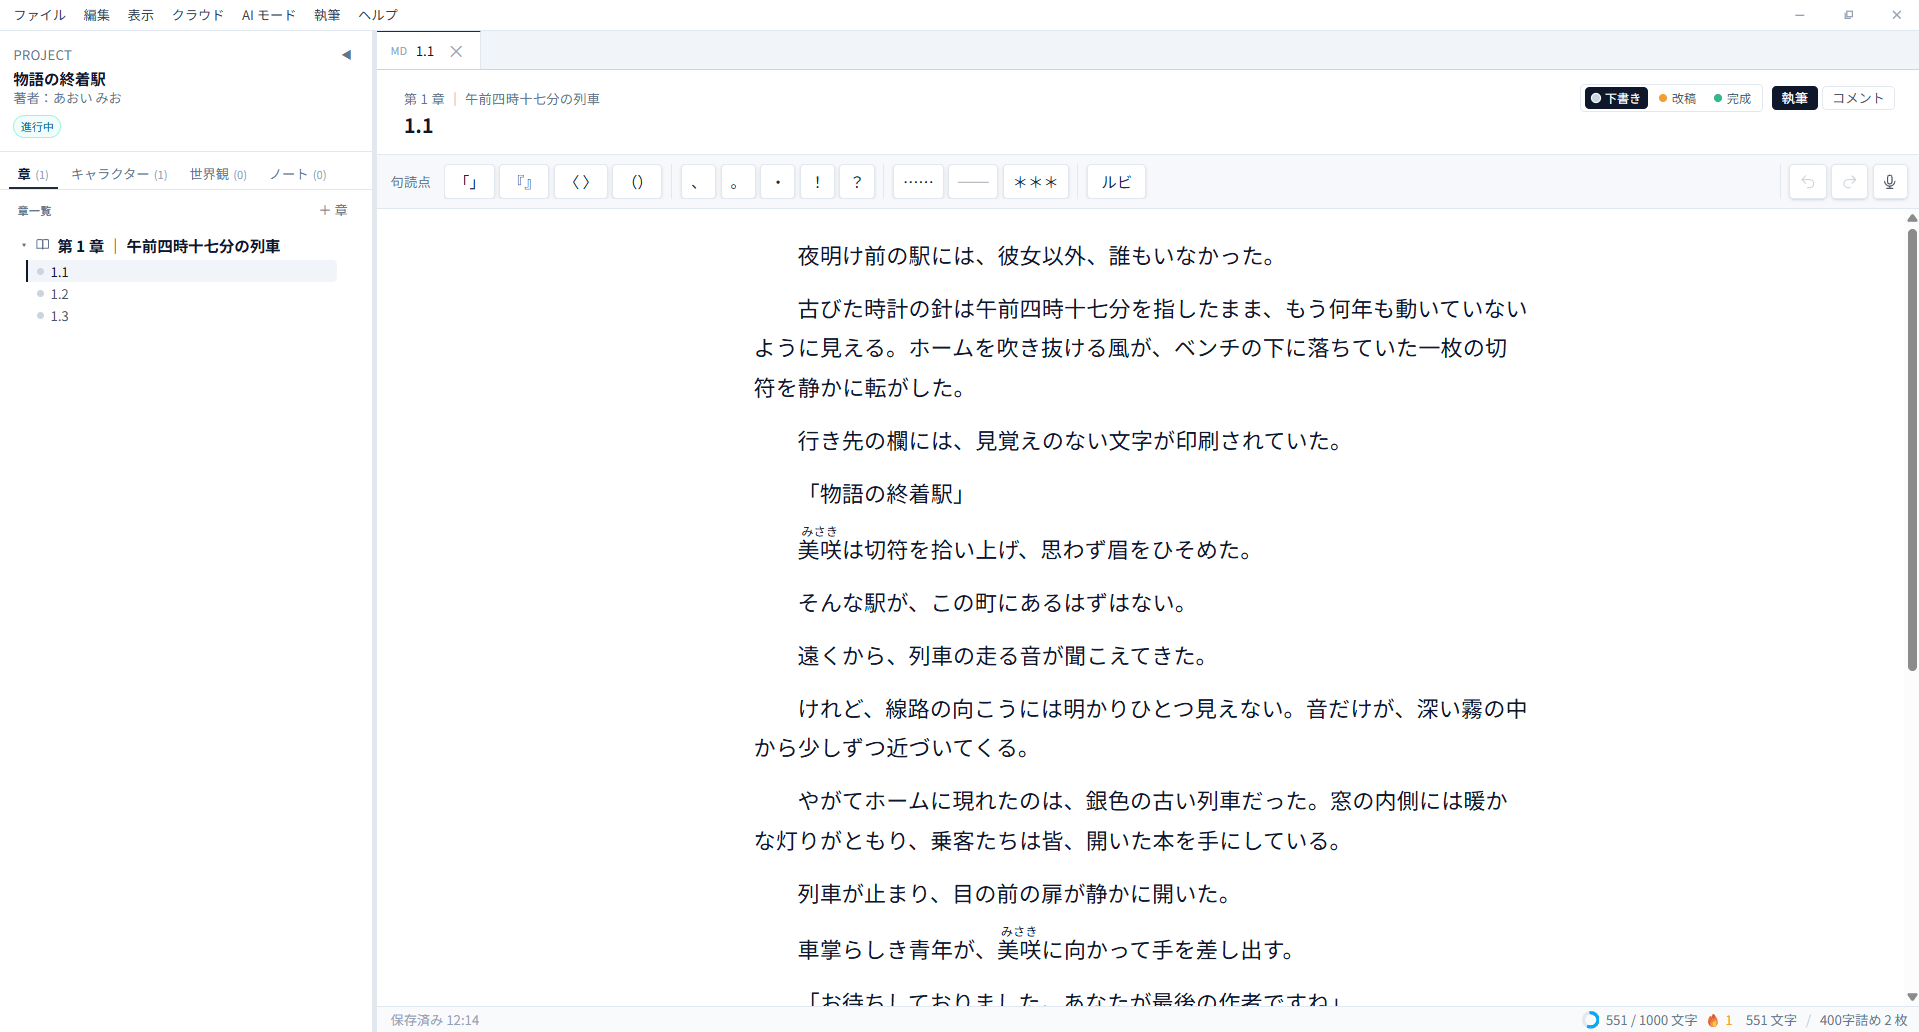Insert long dash ――
The width and height of the screenshot is (1919, 1032).
point(973,182)
